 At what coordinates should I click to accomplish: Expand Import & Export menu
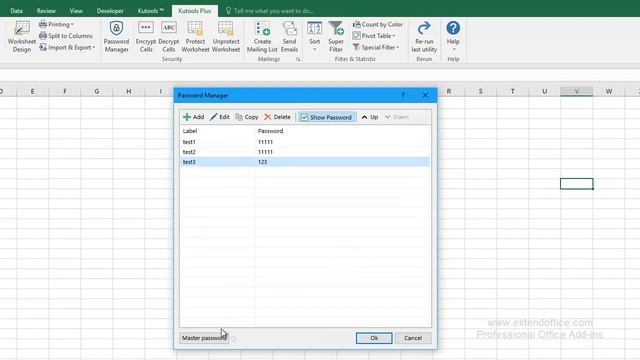point(67,47)
